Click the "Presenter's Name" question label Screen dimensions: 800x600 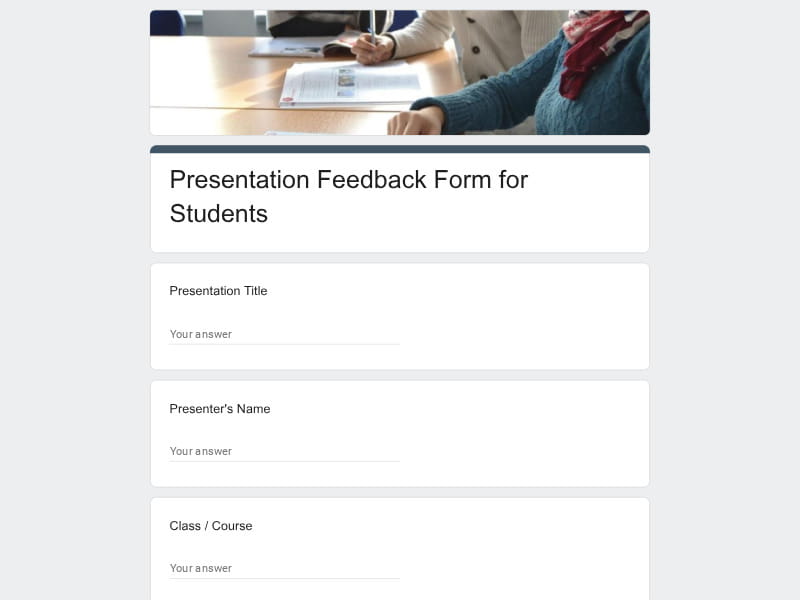pyautogui.click(x=219, y=409)
